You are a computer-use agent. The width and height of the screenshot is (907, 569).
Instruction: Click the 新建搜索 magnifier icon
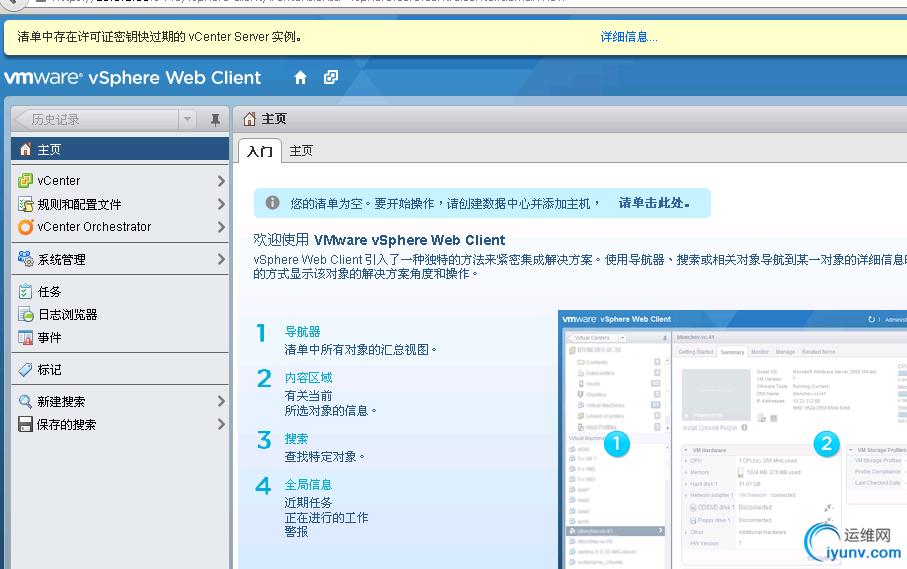pyautogui.click(x=25, y=401)
